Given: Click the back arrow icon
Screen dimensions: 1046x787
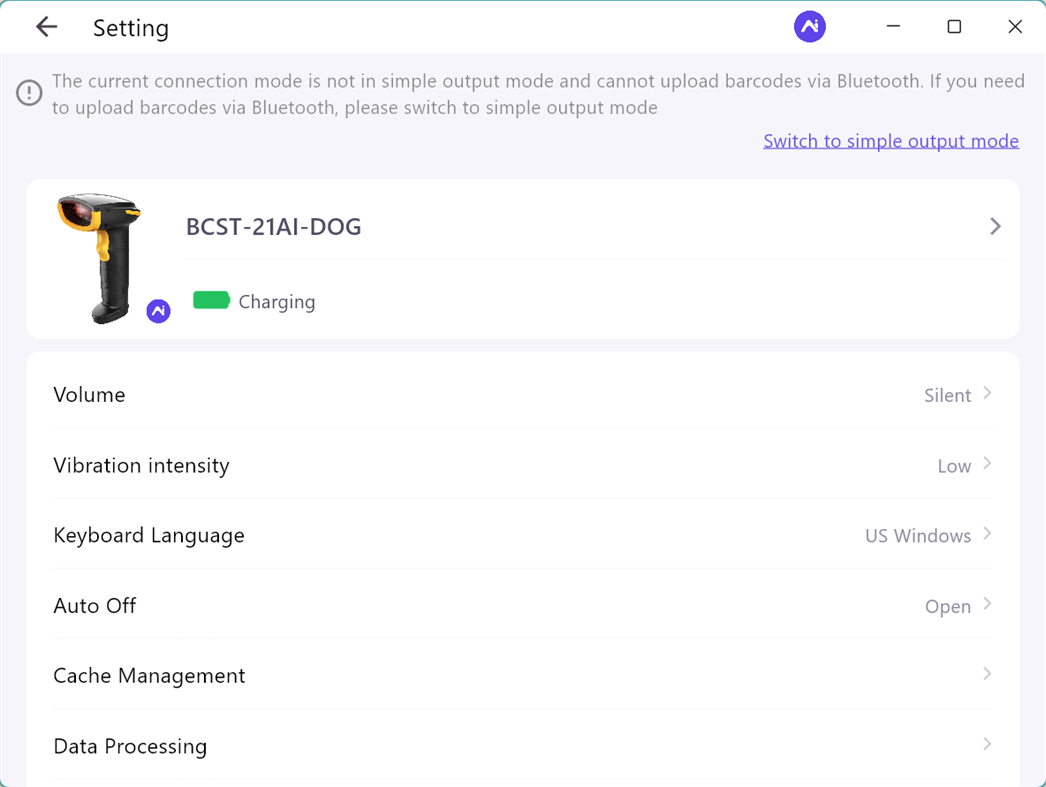Looking at the screenshot, I should coord(46,27).
